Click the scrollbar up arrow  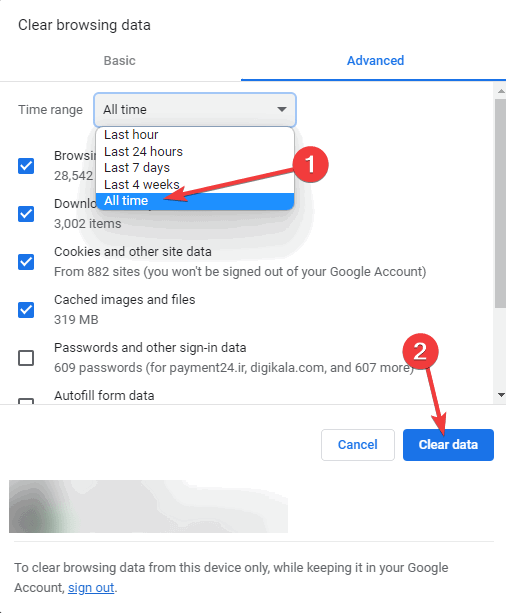coord(501,91)
